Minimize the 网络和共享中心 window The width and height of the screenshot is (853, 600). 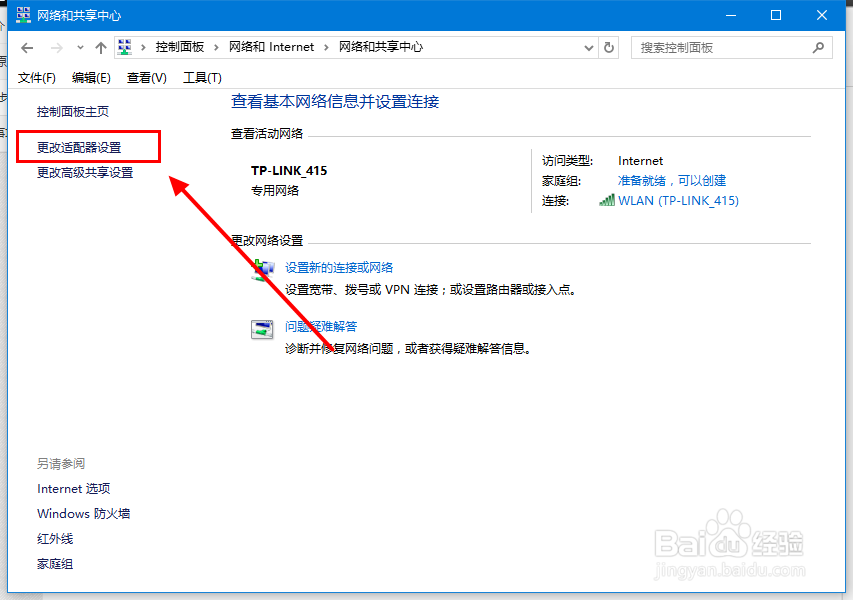point(731,15)
